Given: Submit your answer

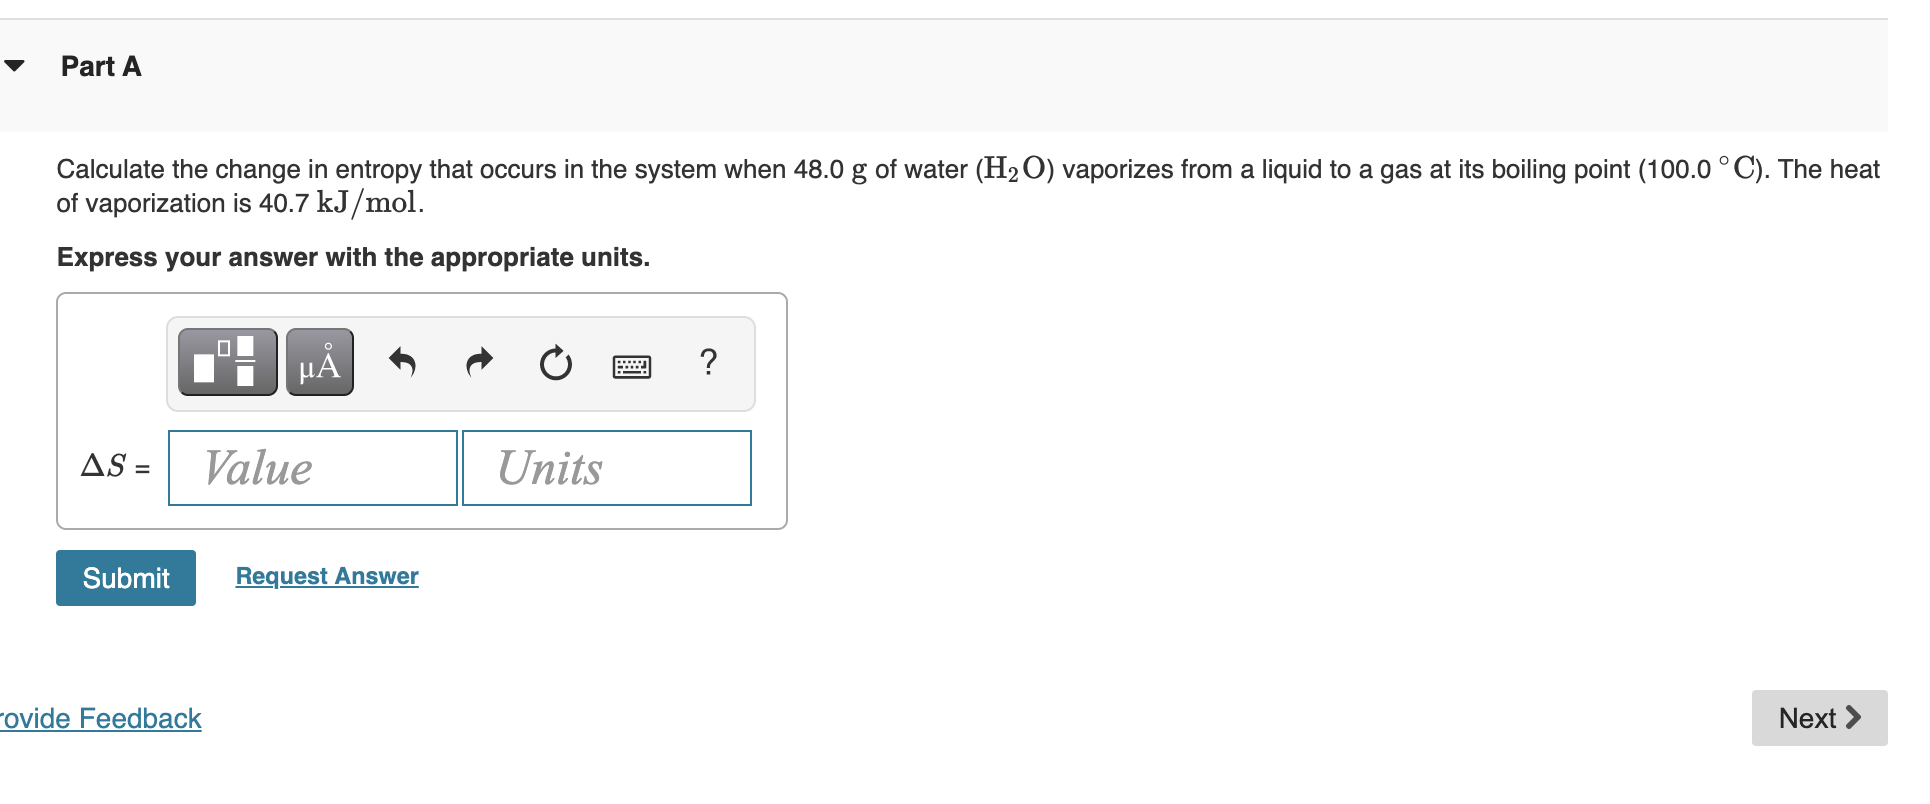Looking at the screenshot, I should click(125, 577).
